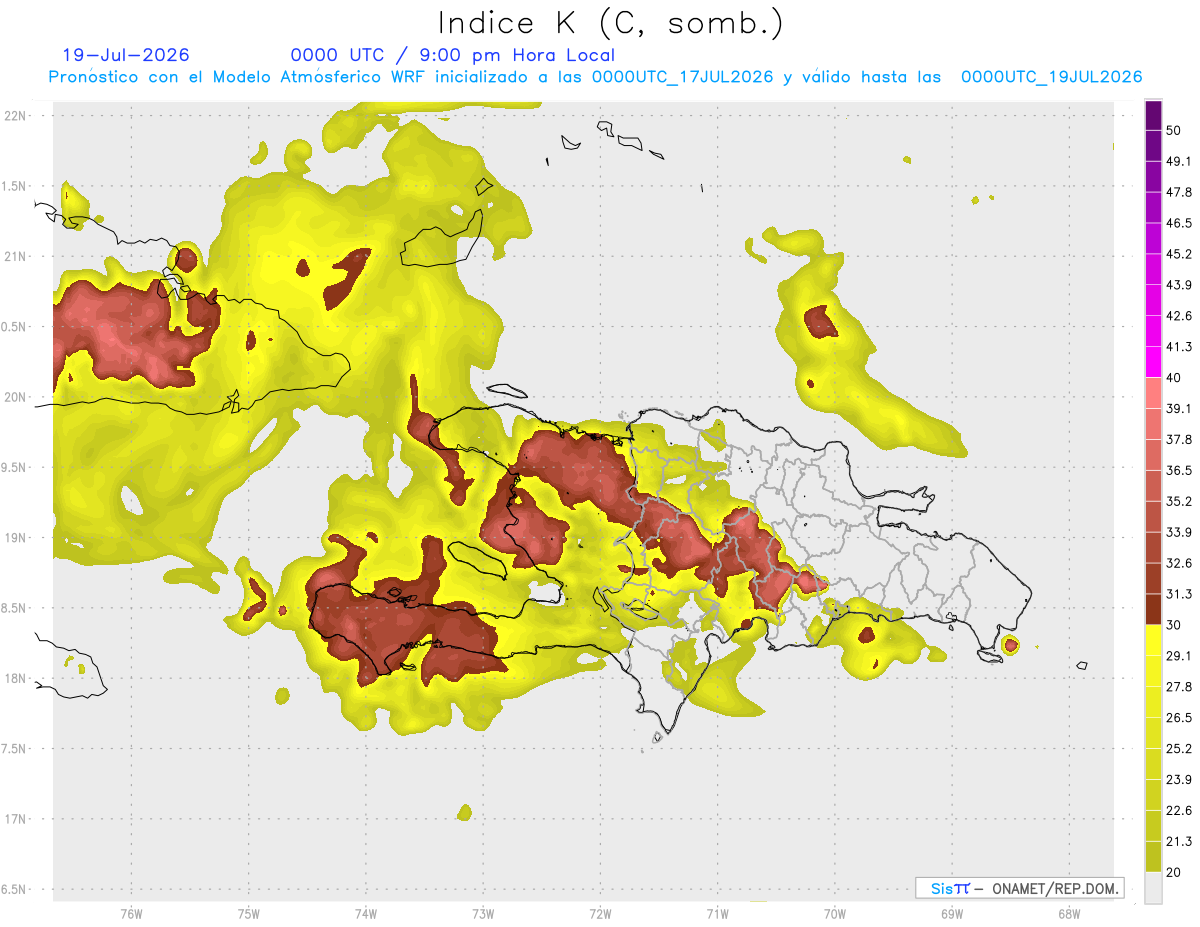This screenshot has height=927, width=1200.
Task: Click the "41.3" color scale value
Action: coord(1179,347)
